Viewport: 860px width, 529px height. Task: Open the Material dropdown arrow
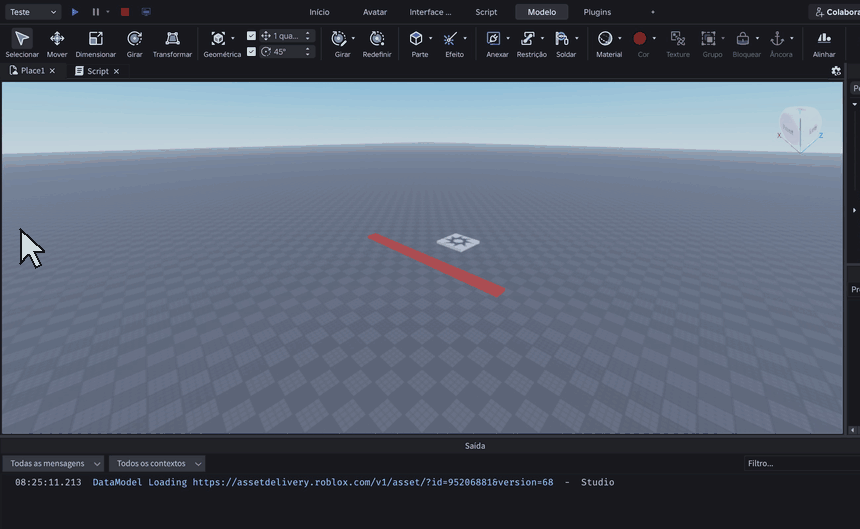point(620,38)
